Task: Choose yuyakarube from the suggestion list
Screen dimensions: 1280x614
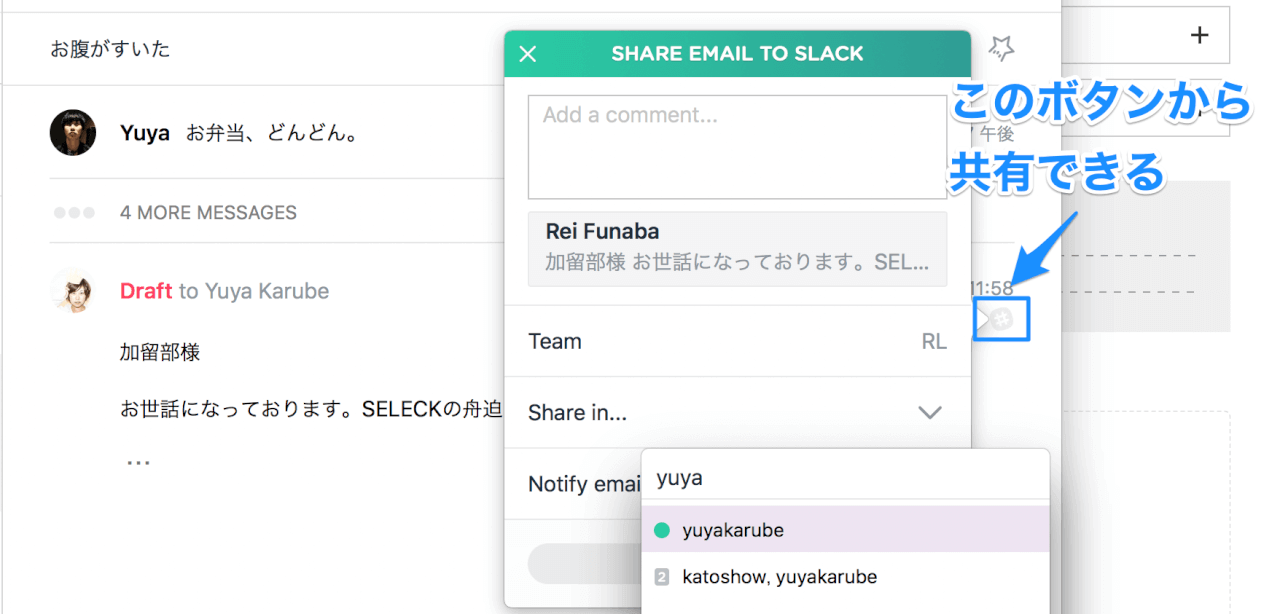Action: click(x=845, y=530)
